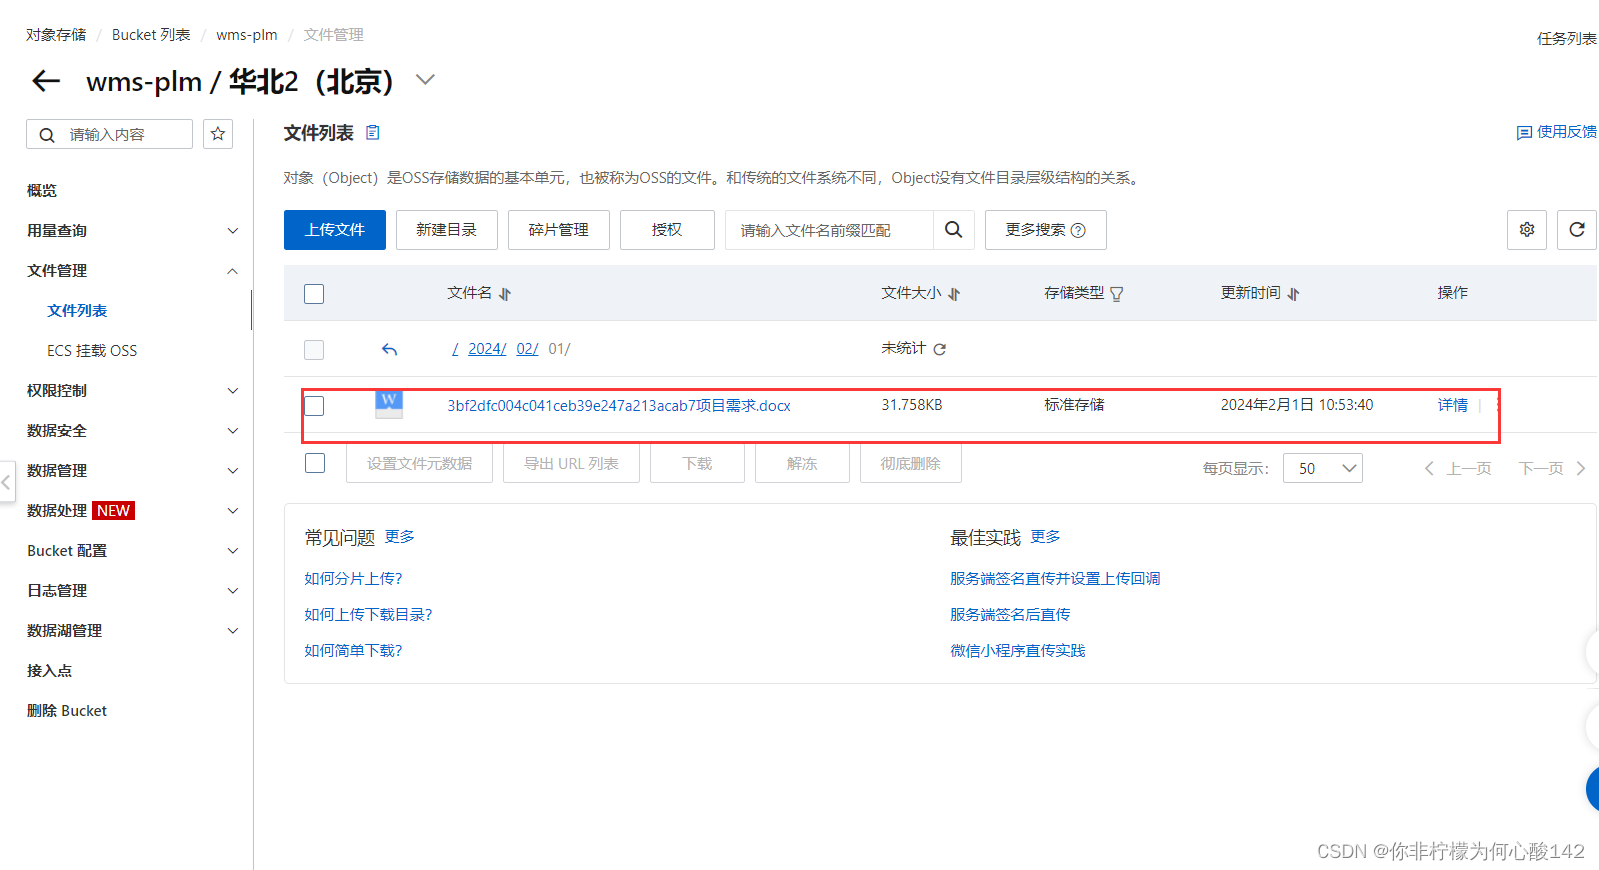Click 详情 for the docx file
Screen dimensions: 1599x870
click(1453, 405)
